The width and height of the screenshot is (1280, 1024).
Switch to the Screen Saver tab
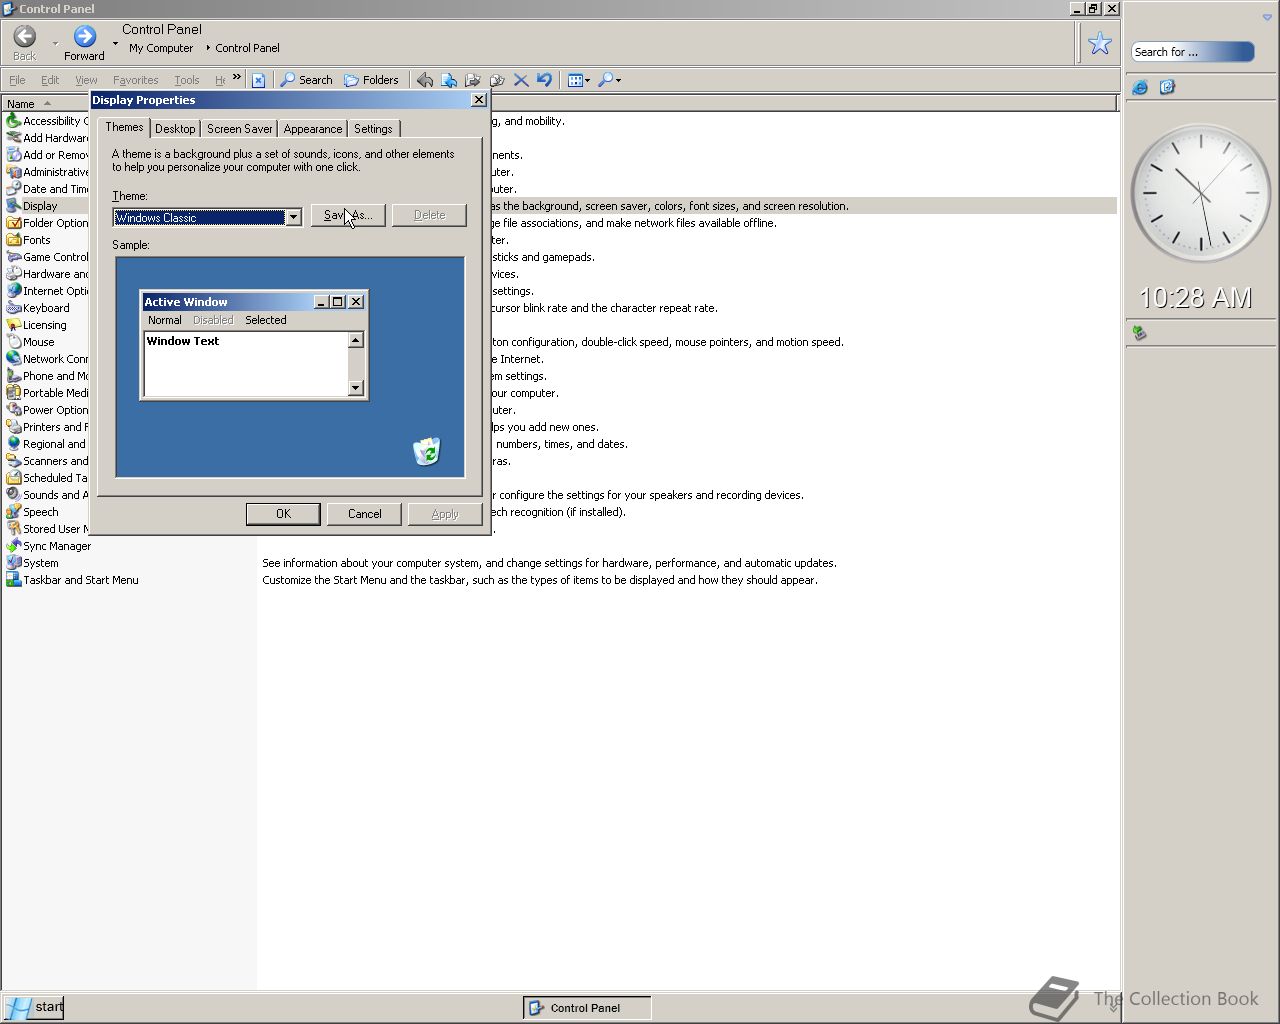[239, 129]
